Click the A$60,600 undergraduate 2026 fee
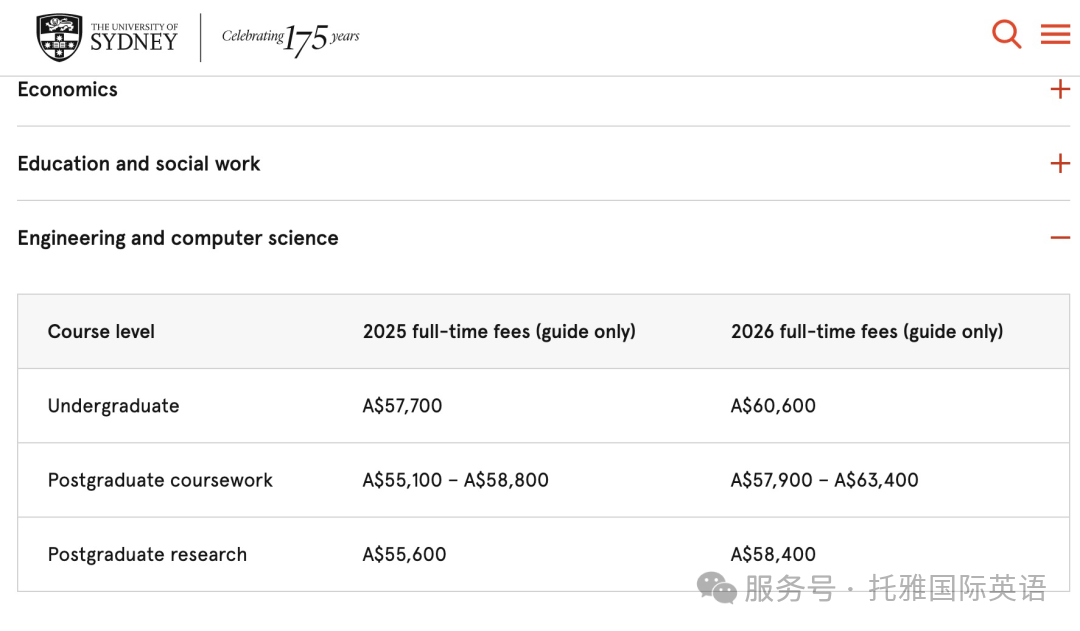 (773, 406)
